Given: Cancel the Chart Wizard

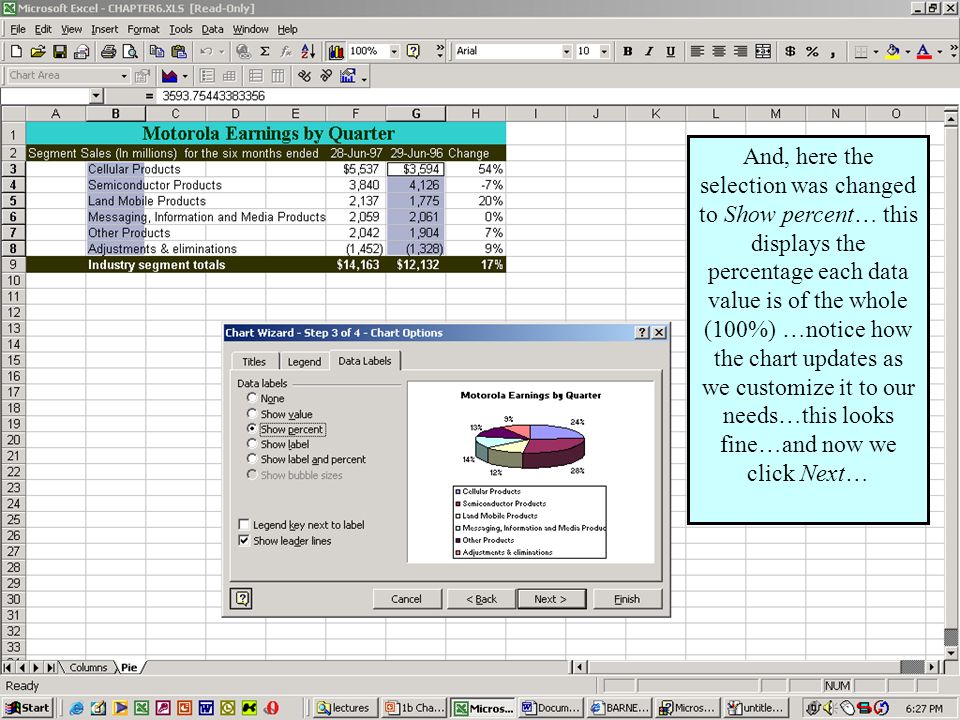Looking at the screenshot, I should [407, 599].
